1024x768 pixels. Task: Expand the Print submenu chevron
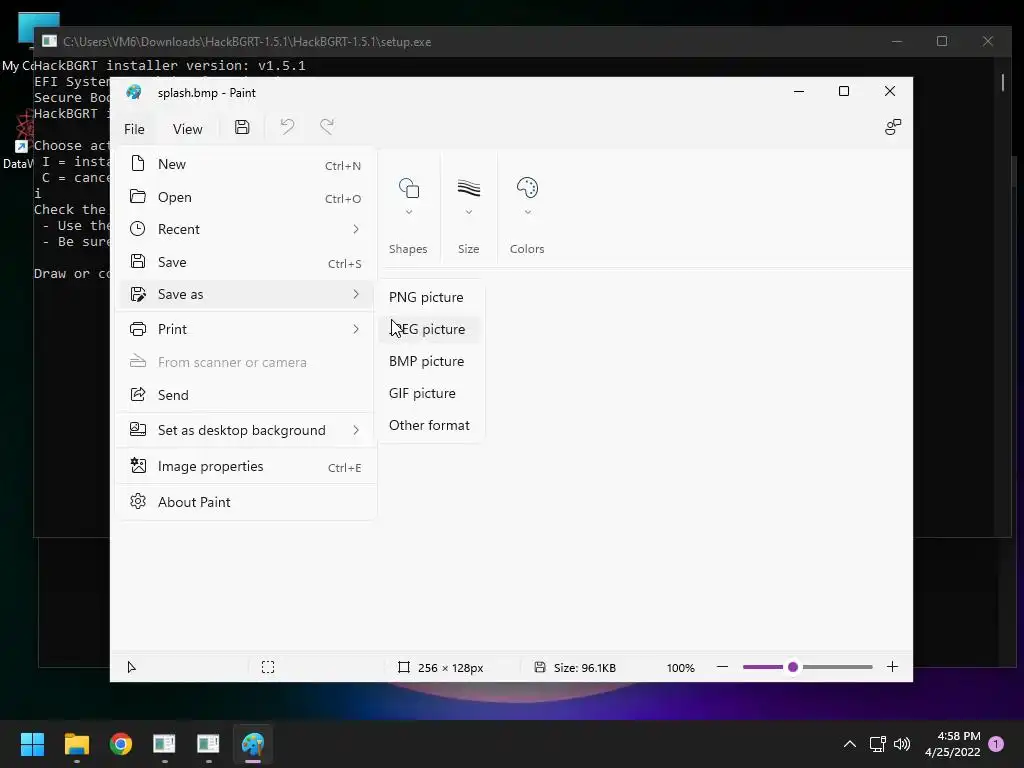click(x=356, y=329)
